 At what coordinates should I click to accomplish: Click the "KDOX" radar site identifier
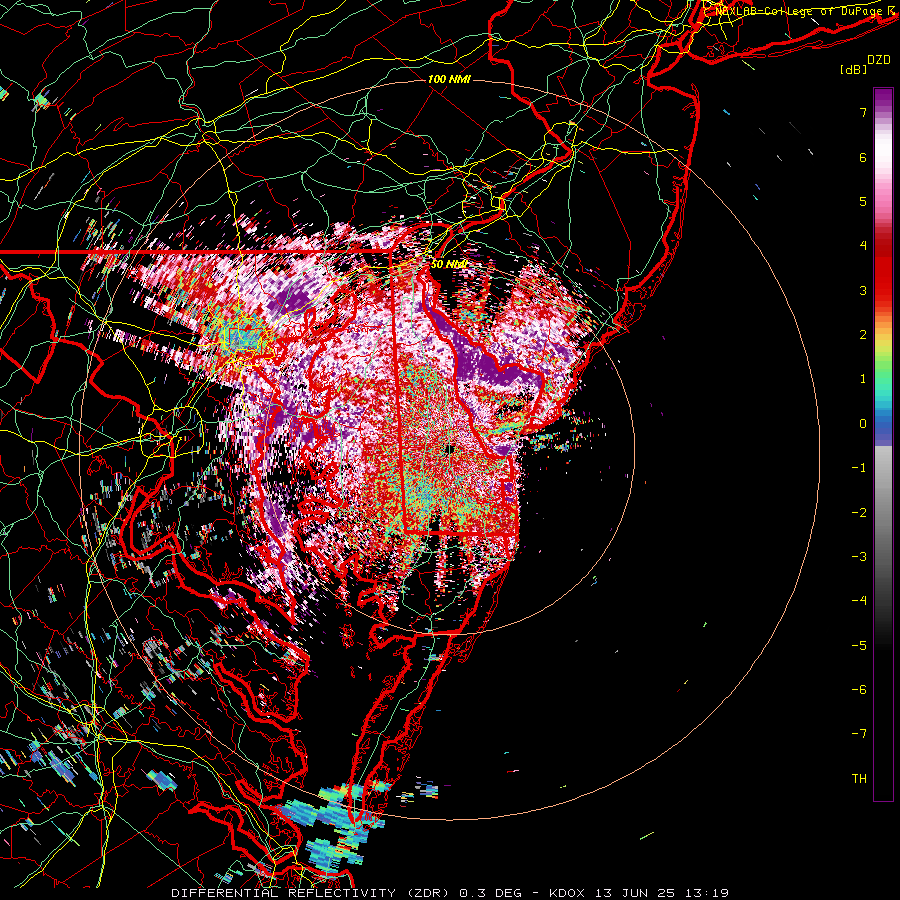(x=567, y=893)
